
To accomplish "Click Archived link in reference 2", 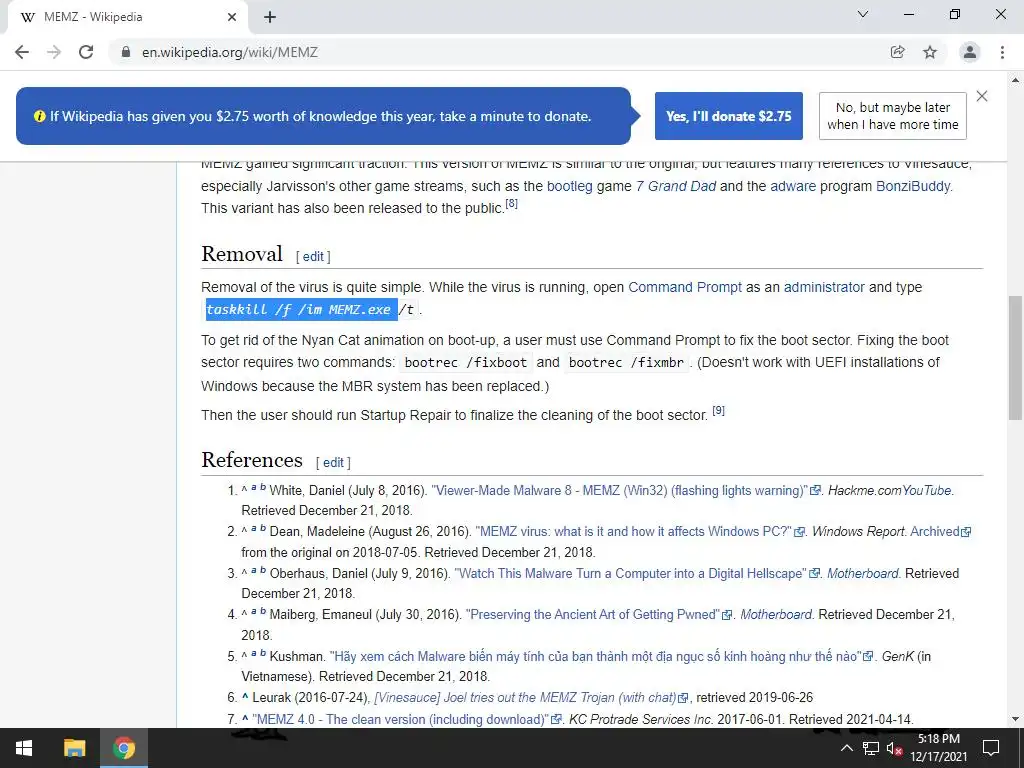I will pos(935,532).
